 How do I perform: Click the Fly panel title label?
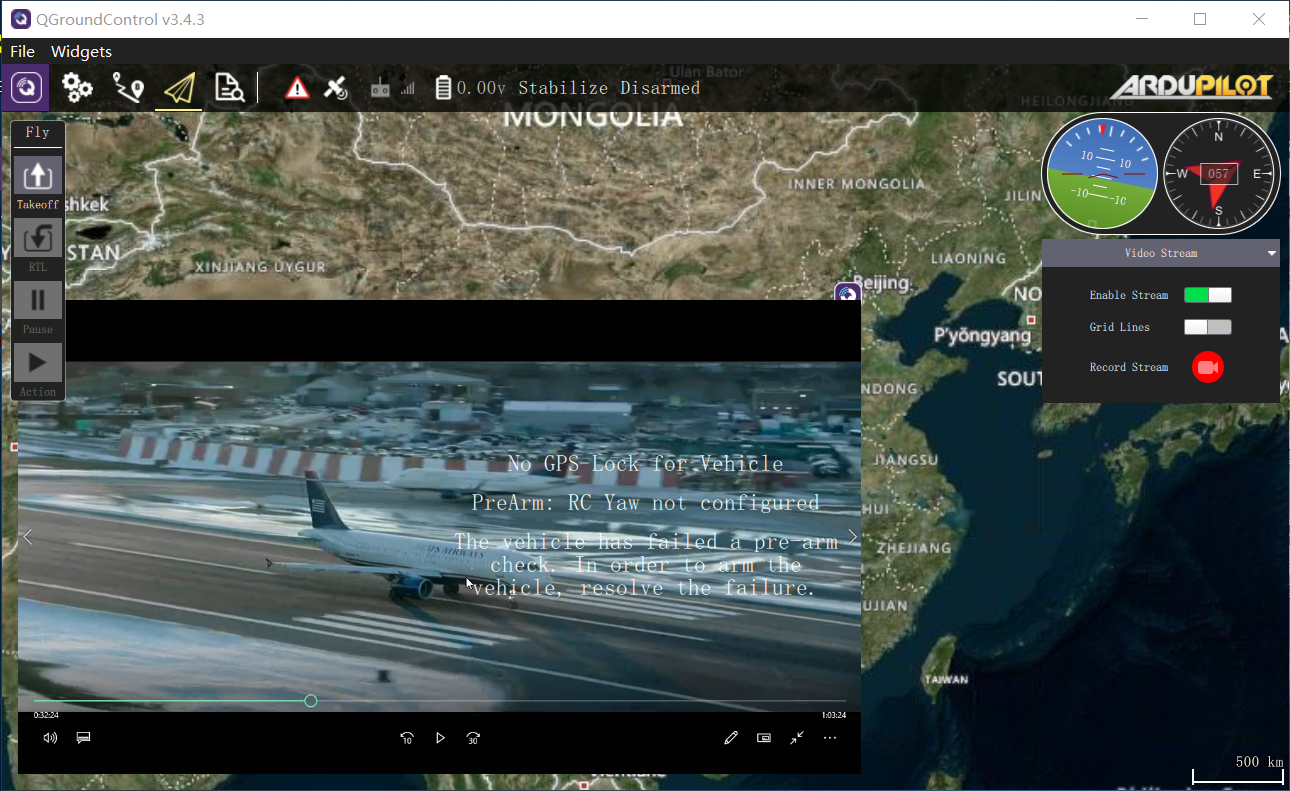pyautogui.click(x=38, y=133)
